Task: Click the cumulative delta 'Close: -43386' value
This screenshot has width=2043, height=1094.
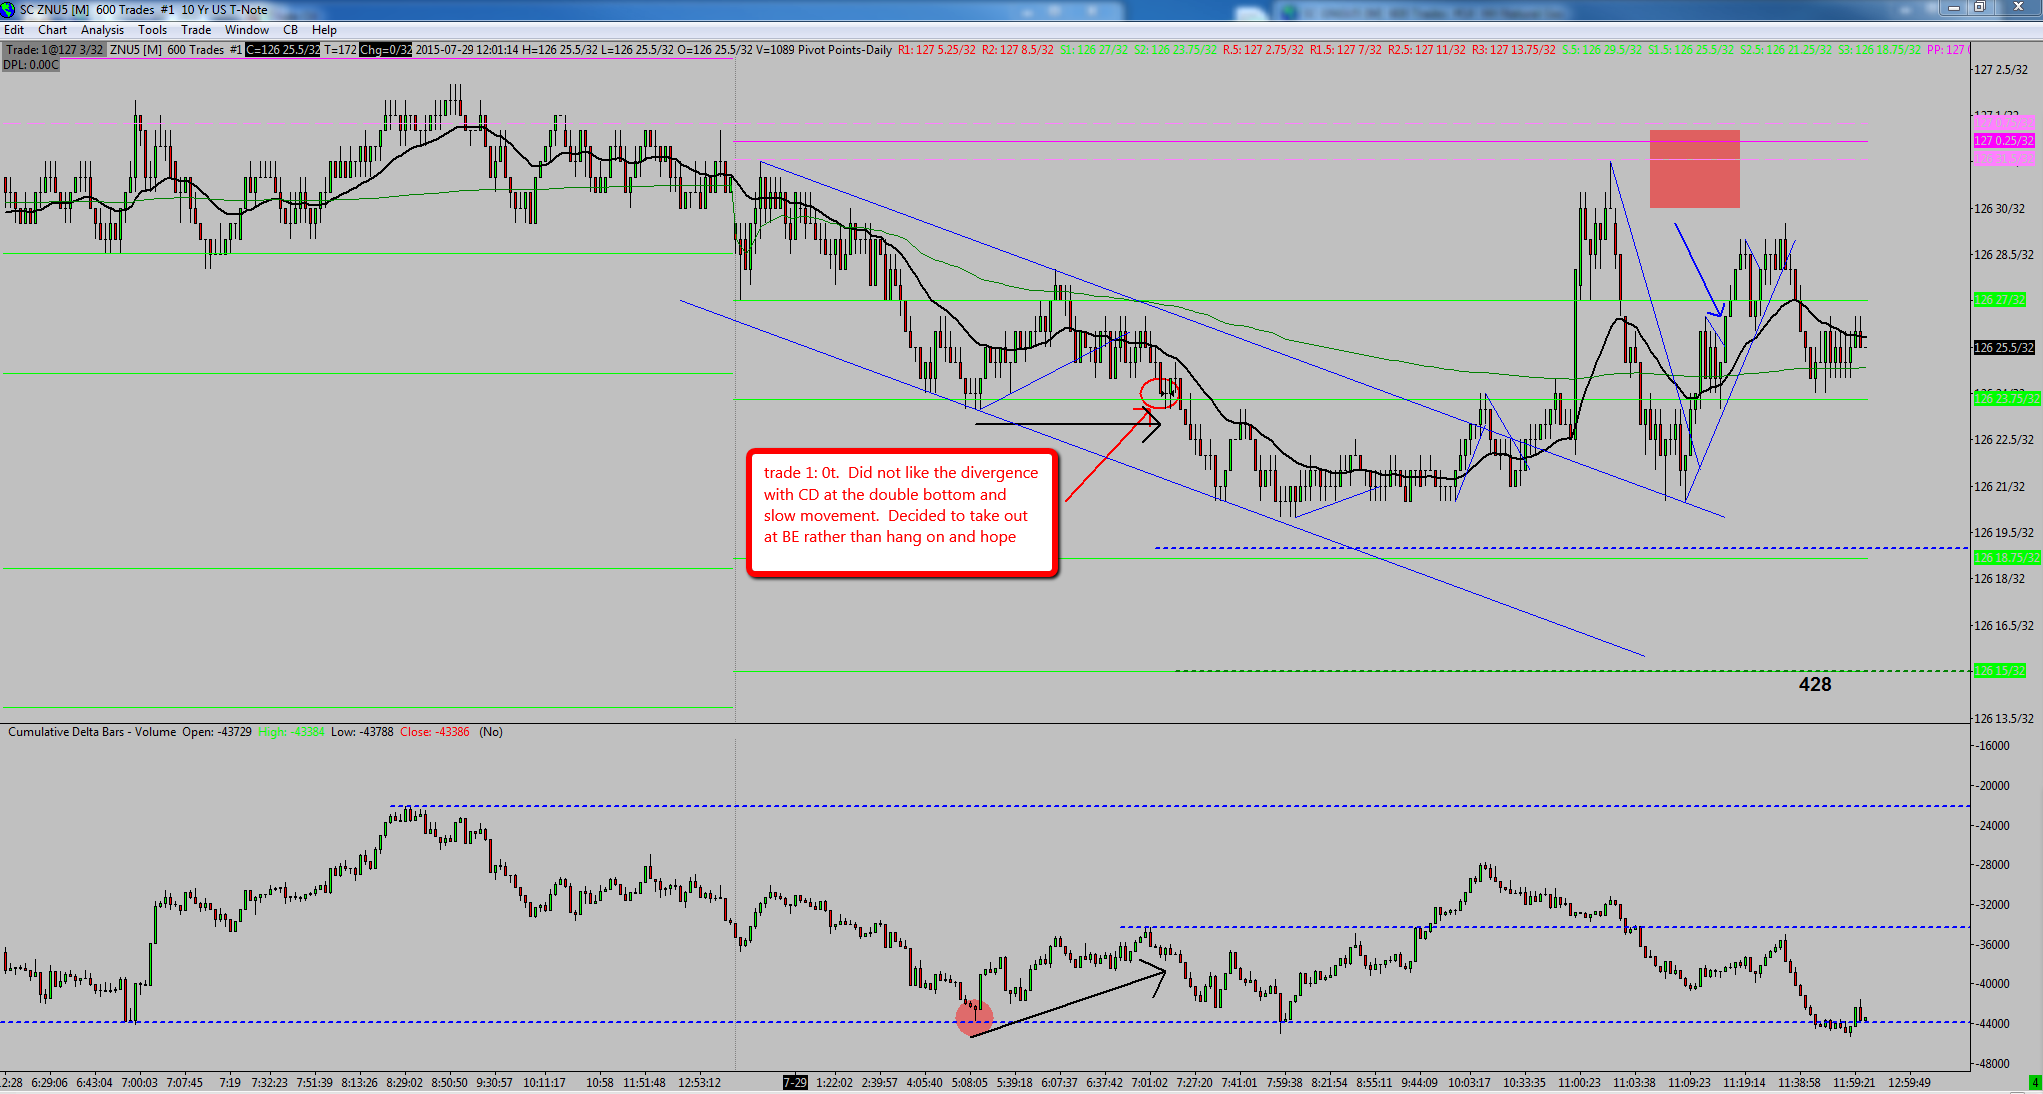Action: point(435,732)
